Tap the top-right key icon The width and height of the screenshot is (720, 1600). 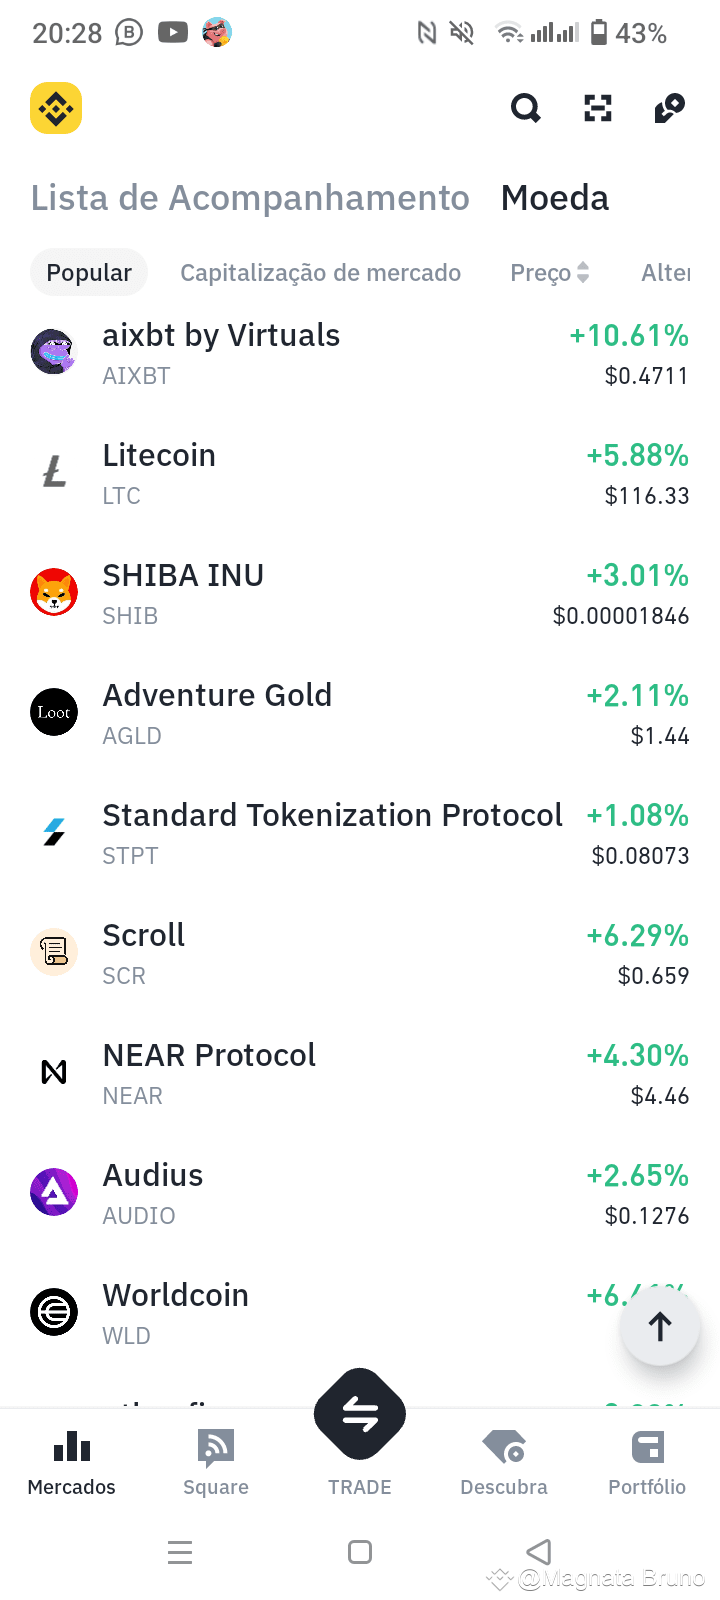click(669, 108)
